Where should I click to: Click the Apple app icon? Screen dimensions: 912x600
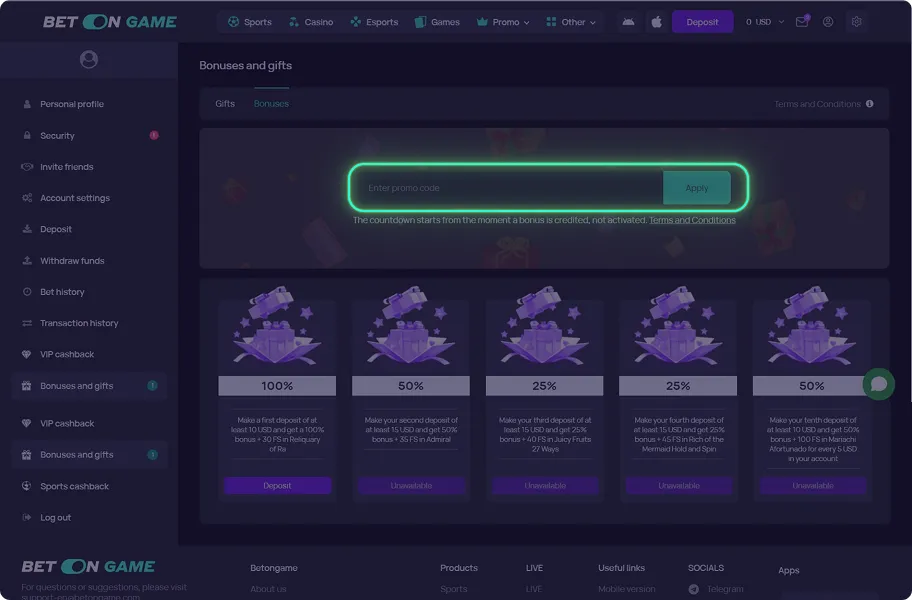(656, 20)
